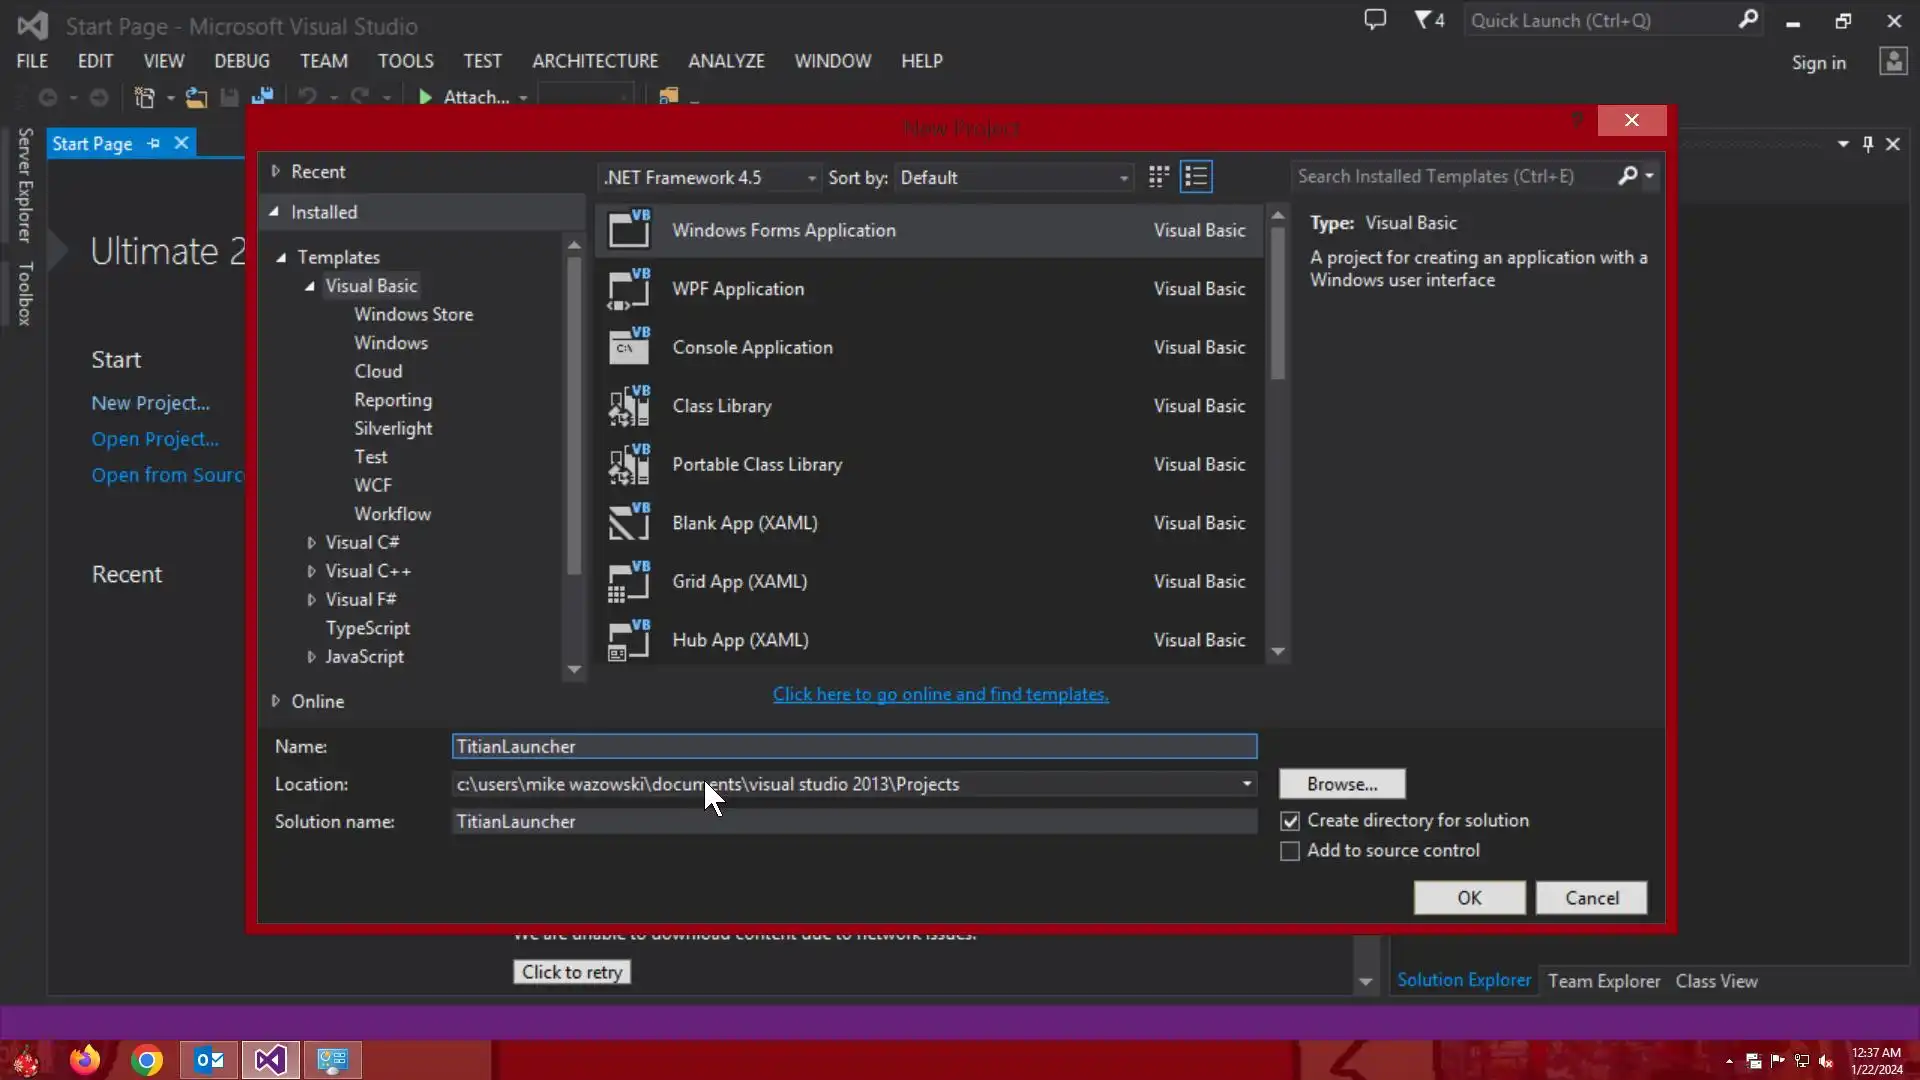Switch to medium icons list view
Screen dimensions: 1920x1080
(x=1196, y=177)
